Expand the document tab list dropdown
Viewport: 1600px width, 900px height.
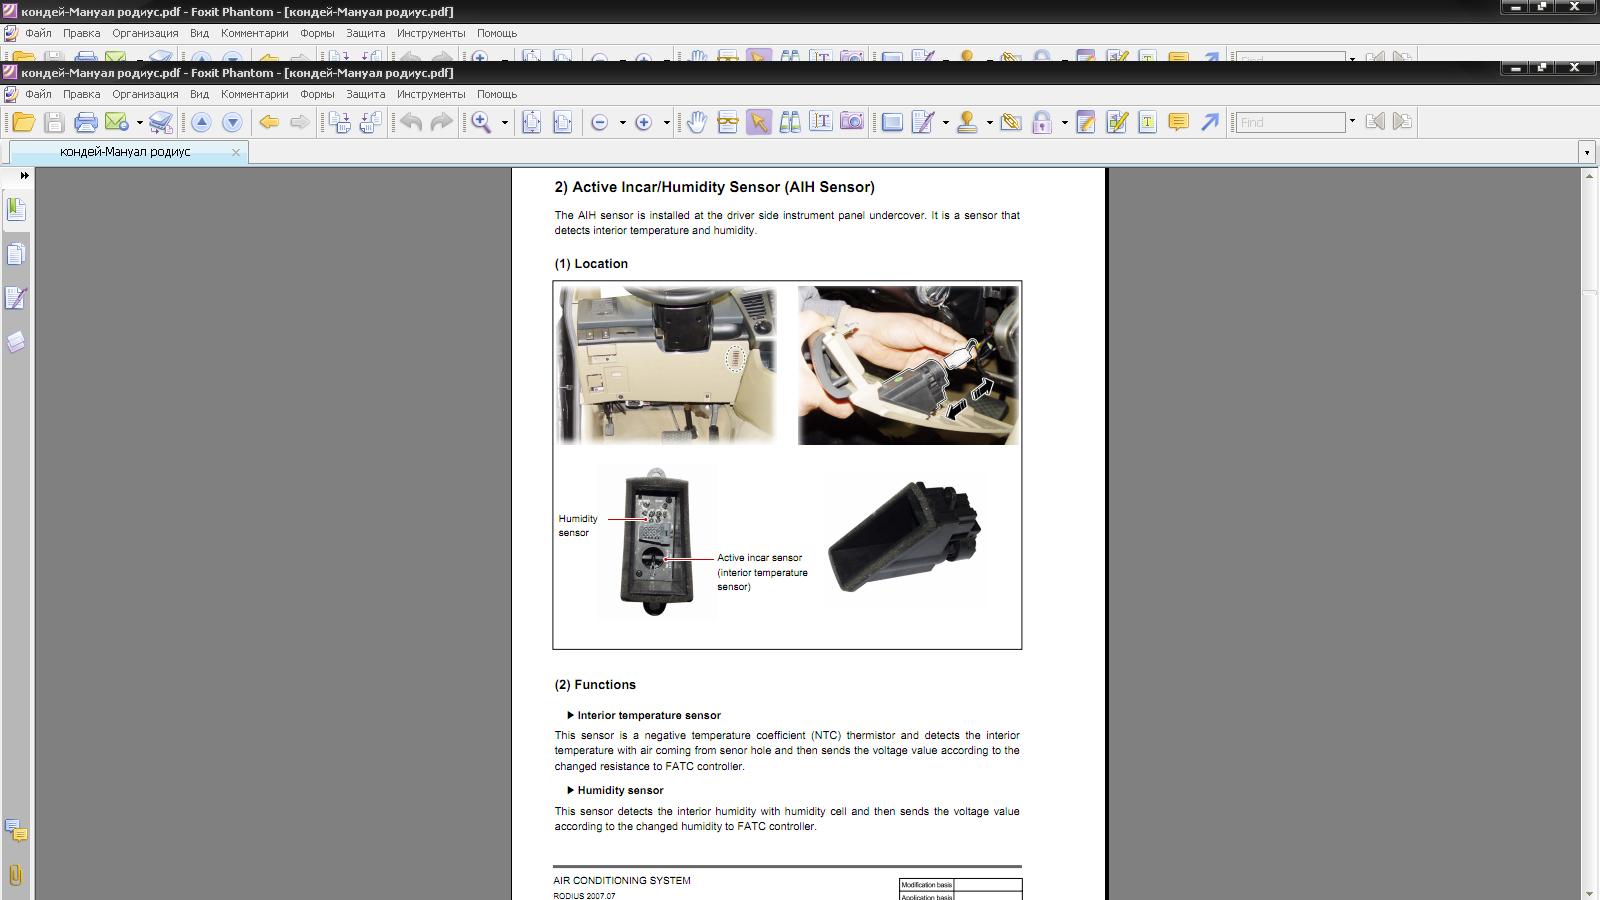point(1587,153)
